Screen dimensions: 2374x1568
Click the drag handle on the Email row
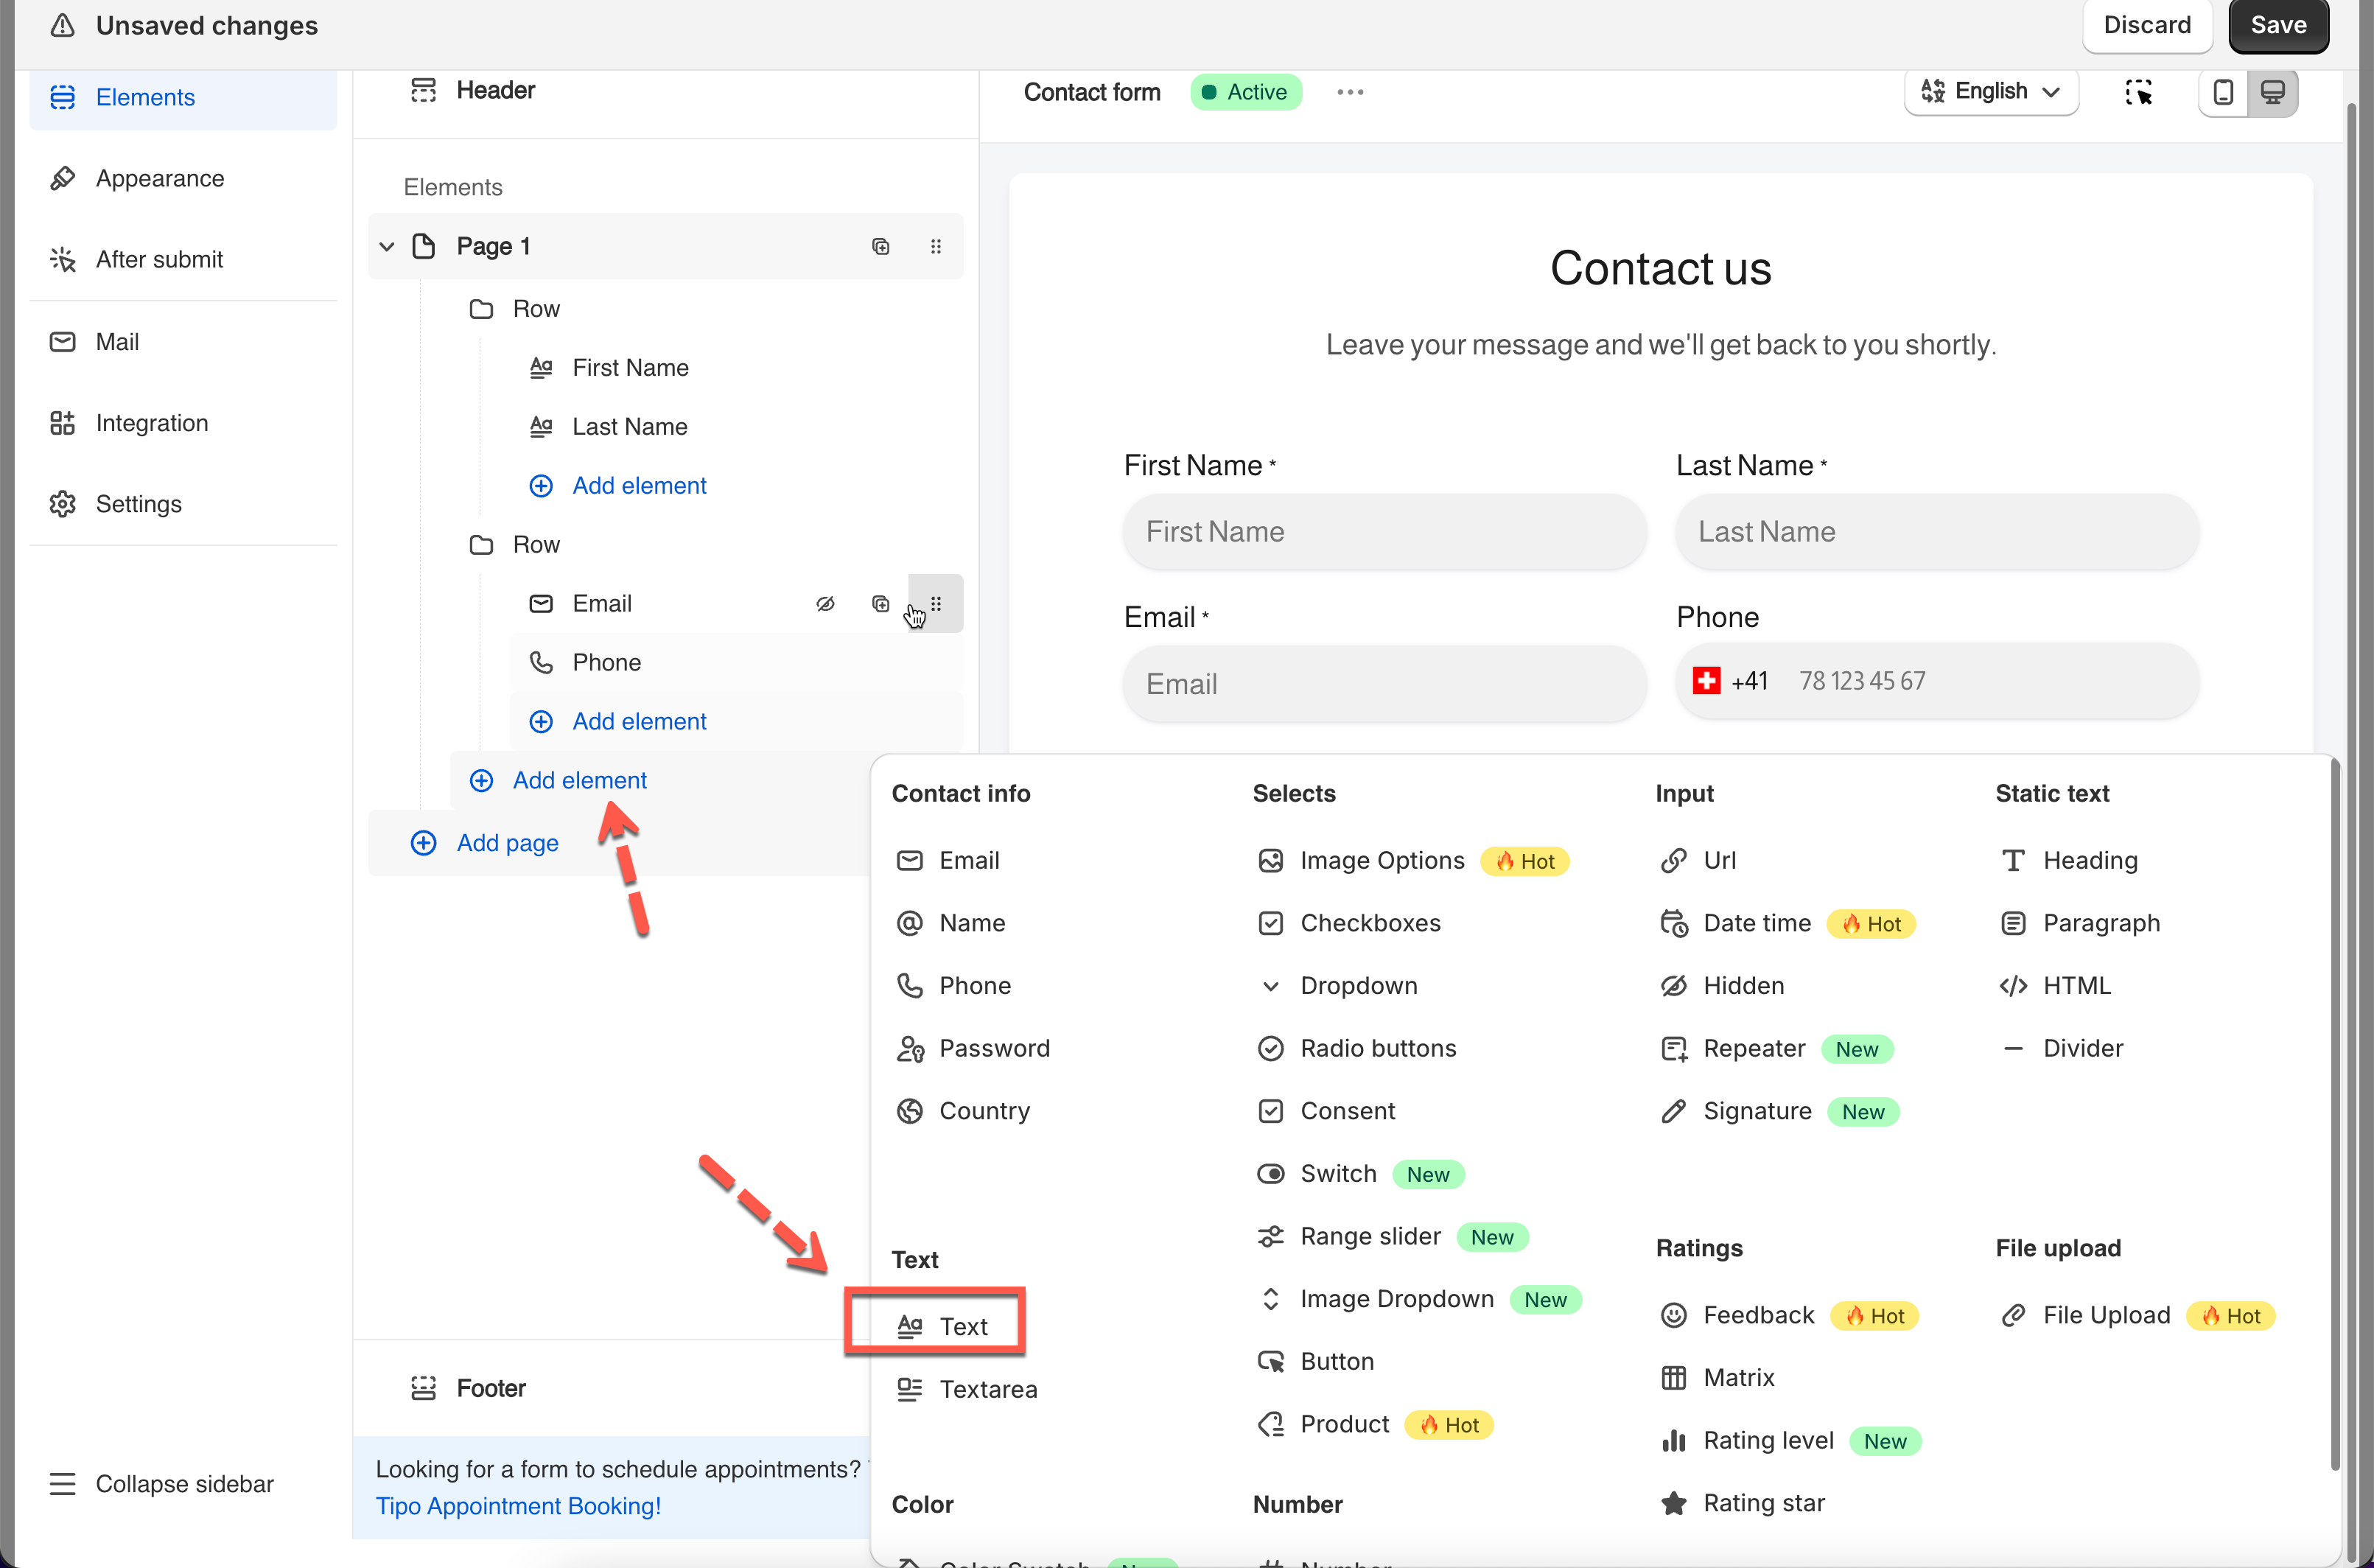tap(936, 603)
